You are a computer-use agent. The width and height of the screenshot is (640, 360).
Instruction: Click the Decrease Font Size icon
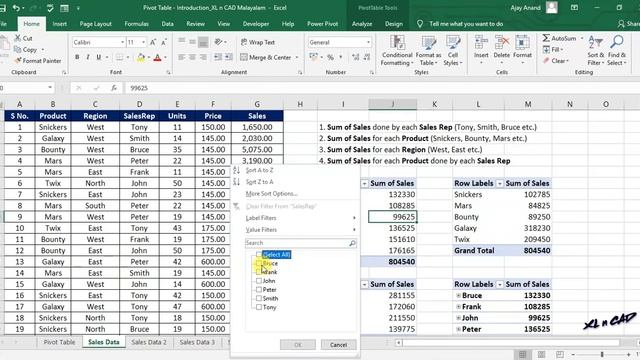pos(164,42)
